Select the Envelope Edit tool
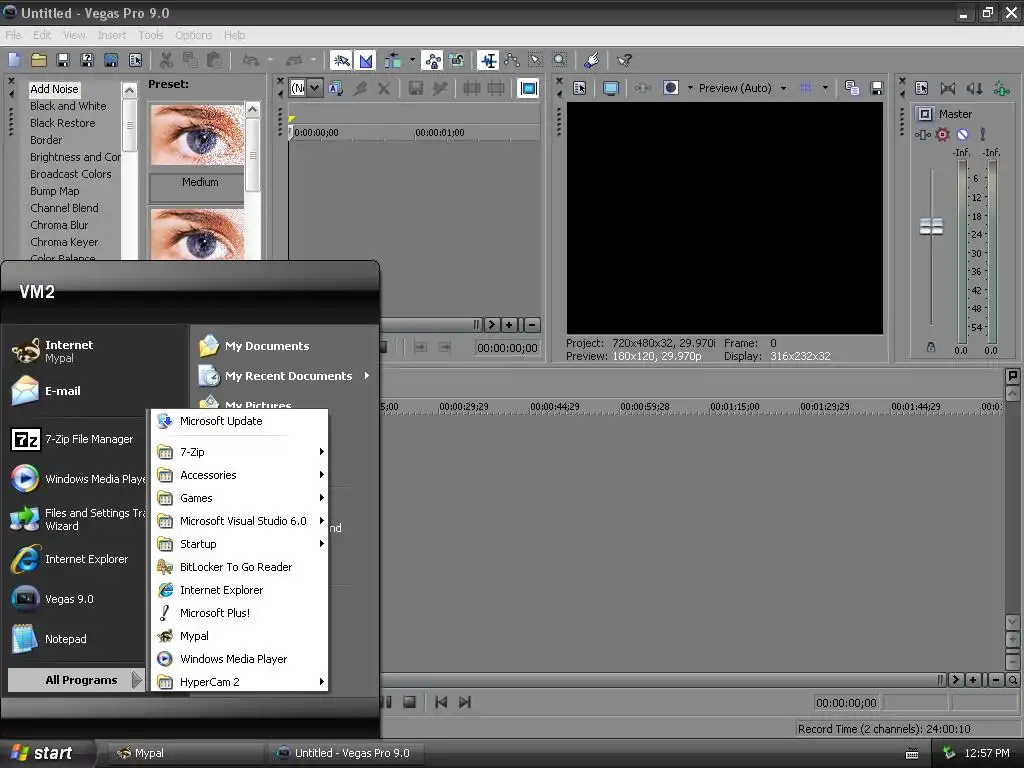The width and height of the screenshot is (1024, 768). [512, 61]
